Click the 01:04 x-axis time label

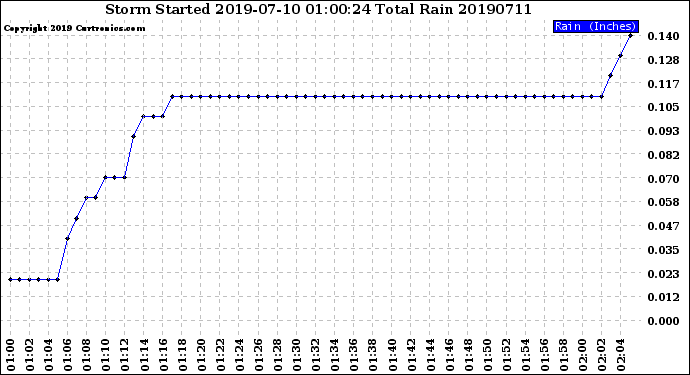click(48, 355)
